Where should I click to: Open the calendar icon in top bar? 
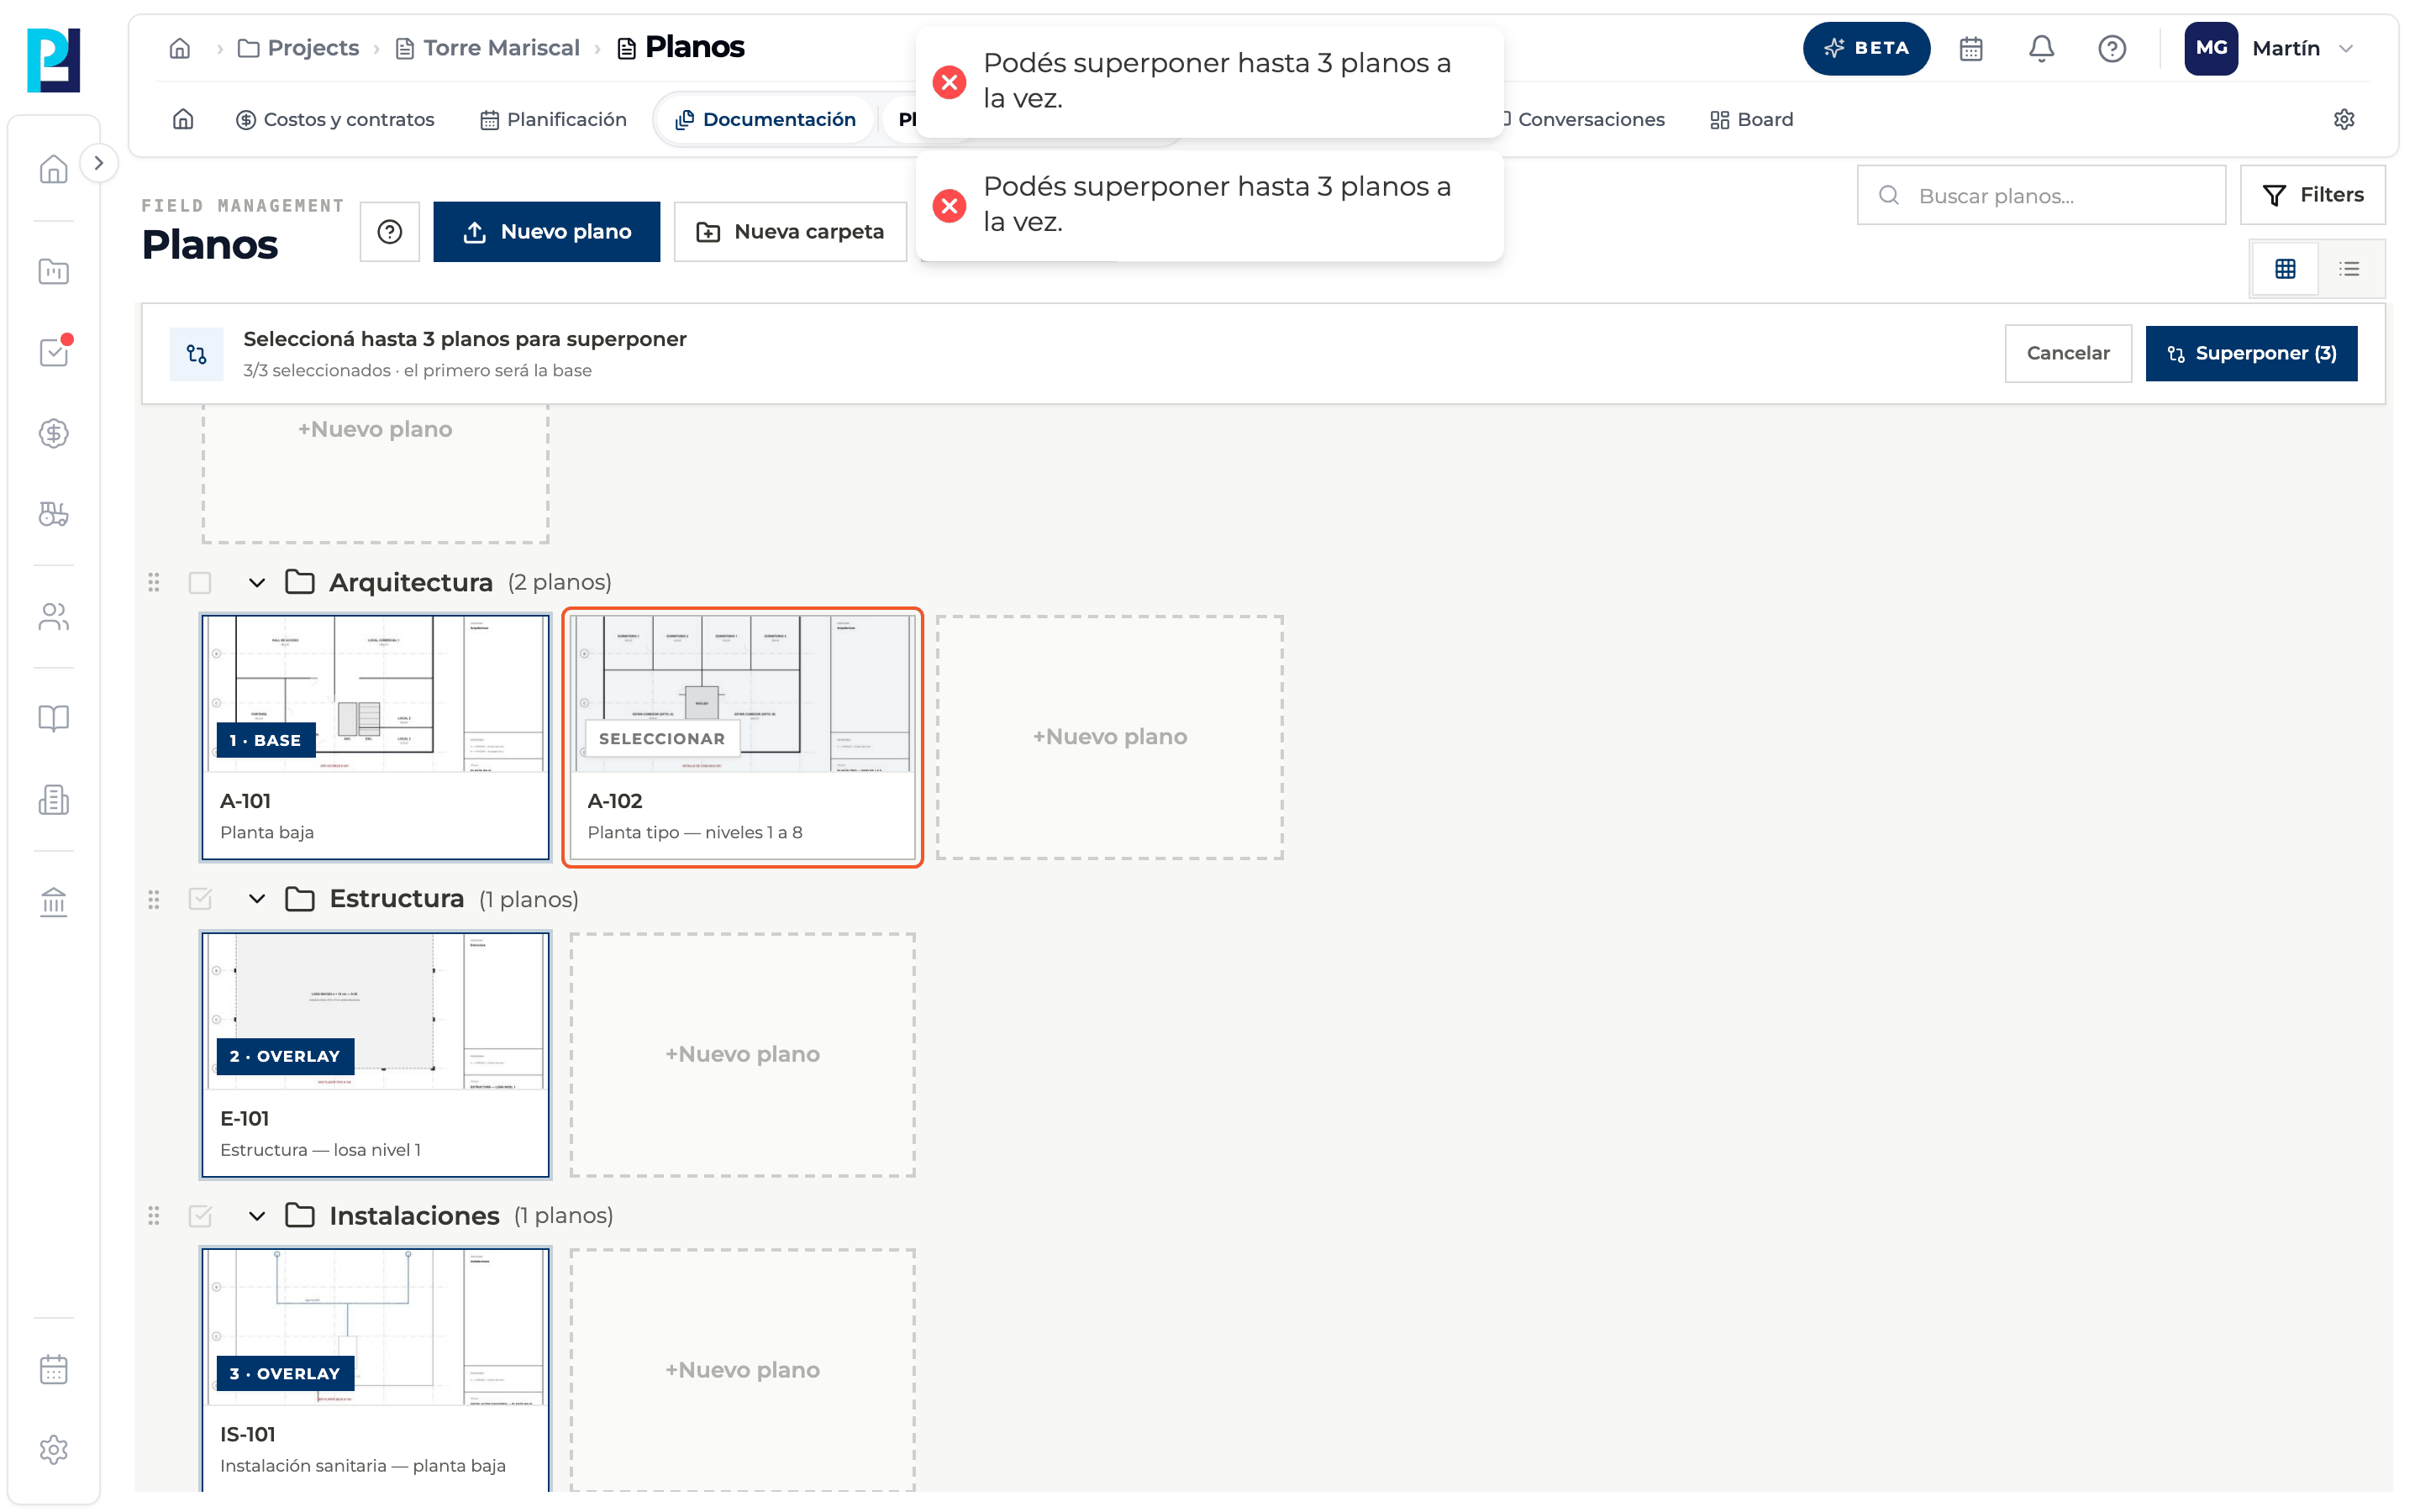(1971, 48)
